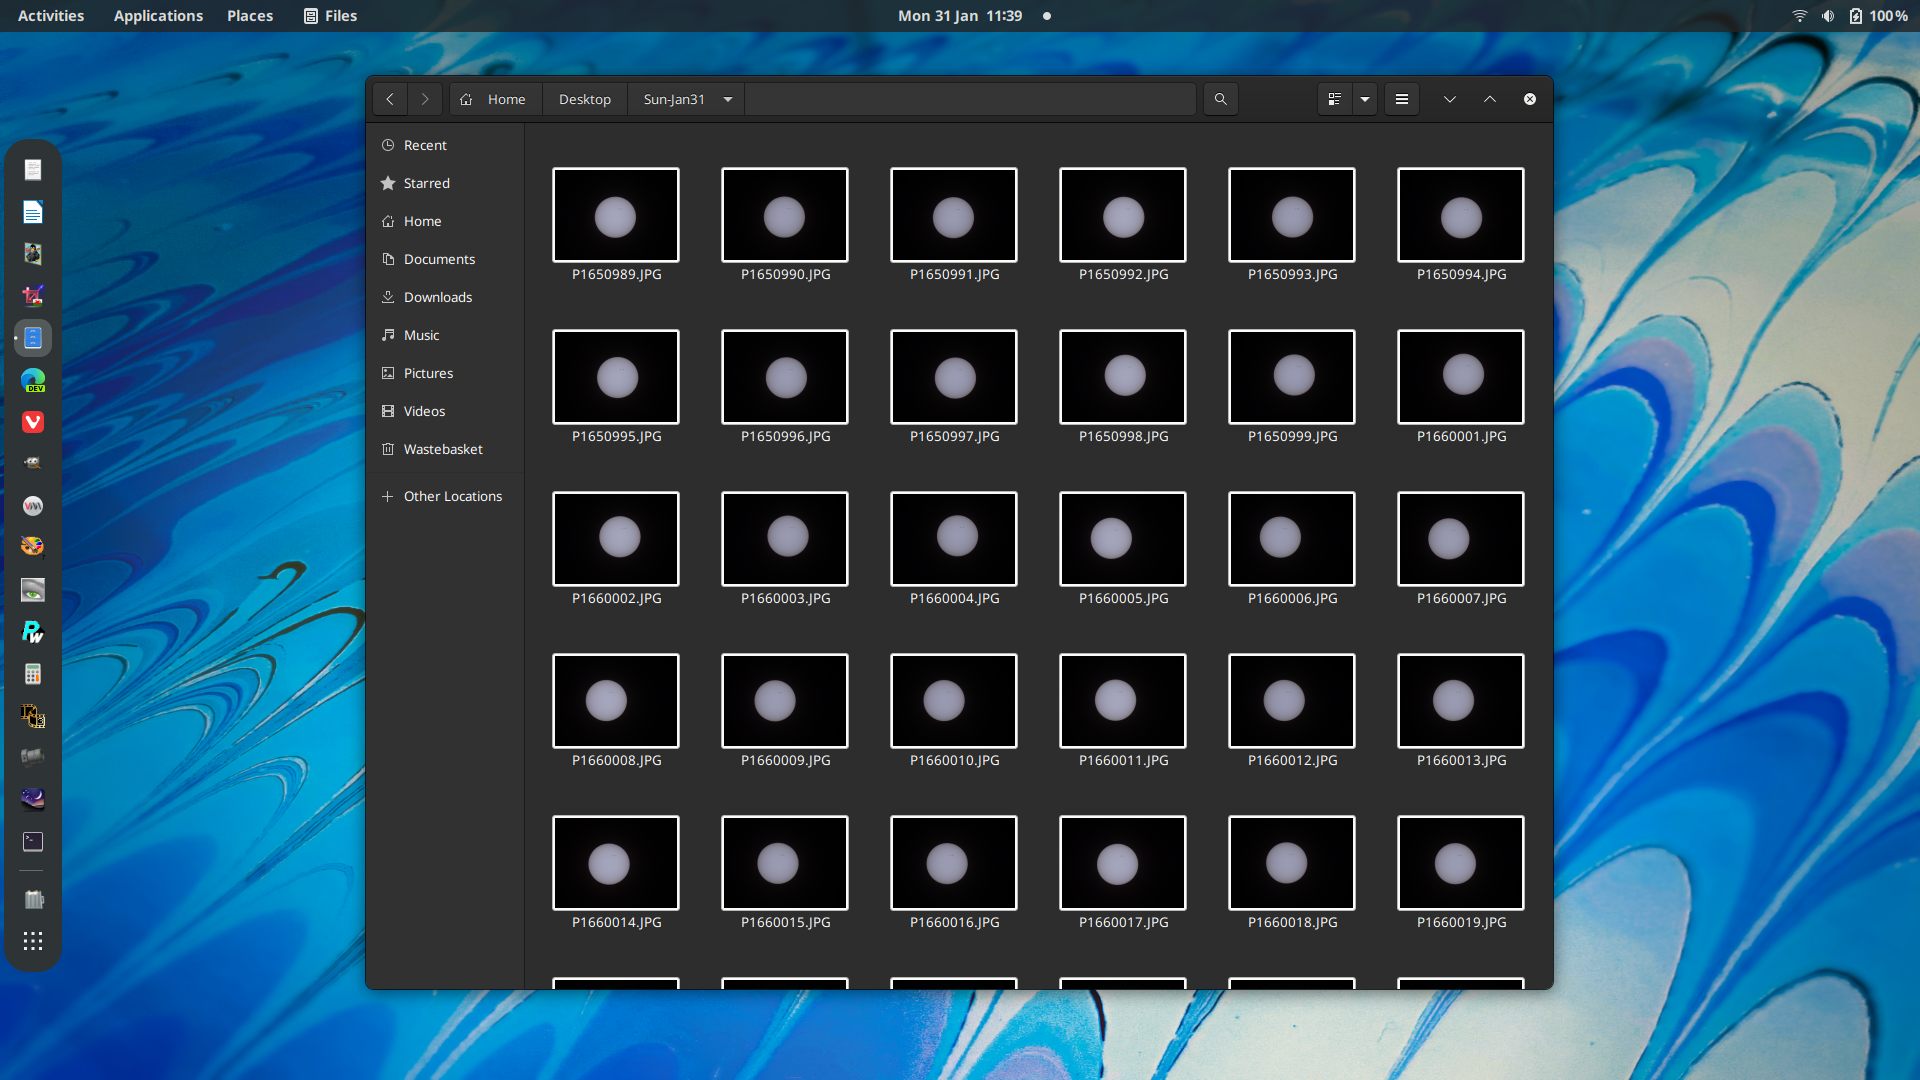This screenshot has width=1920, height=1080.
Task: Open Applications menu in top bar
Action: pos(158,16)
